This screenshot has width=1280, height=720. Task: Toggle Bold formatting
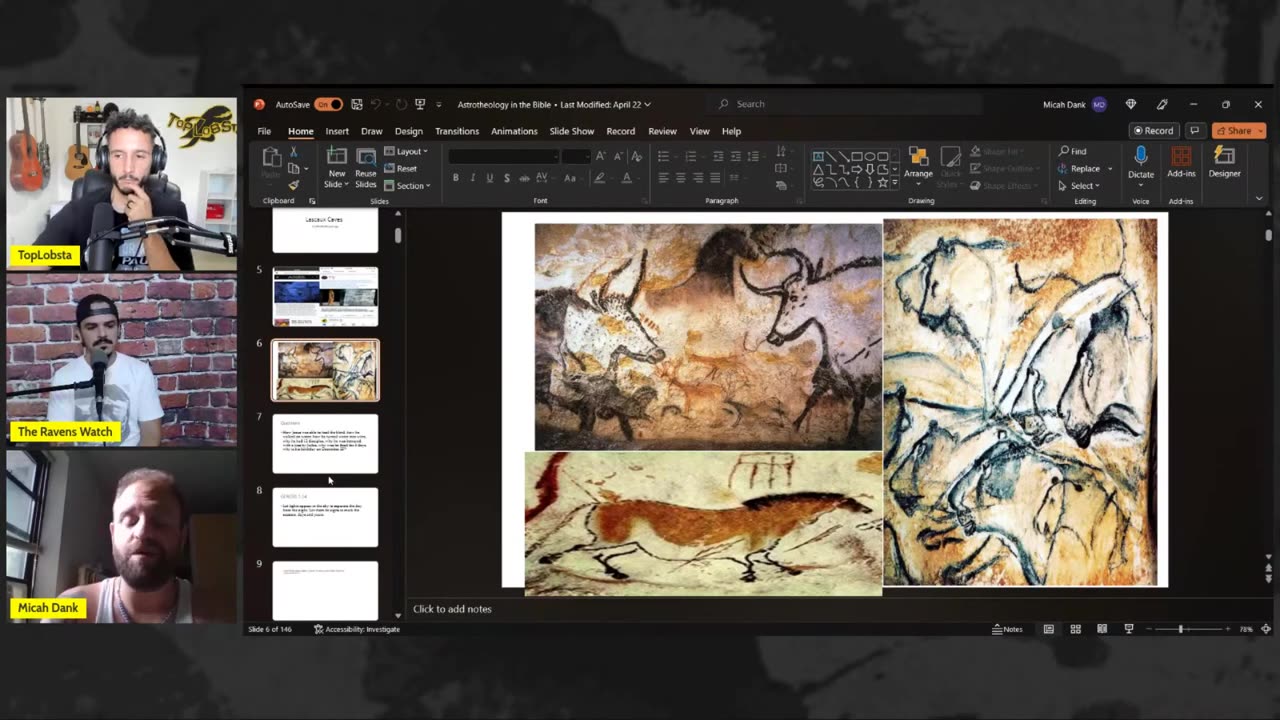[455, 178]
